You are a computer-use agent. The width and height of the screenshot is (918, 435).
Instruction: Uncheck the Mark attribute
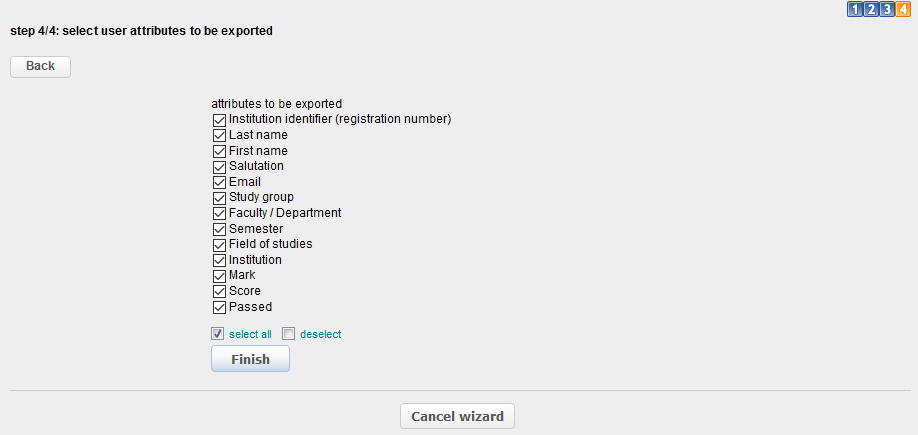tap(220, 275)
